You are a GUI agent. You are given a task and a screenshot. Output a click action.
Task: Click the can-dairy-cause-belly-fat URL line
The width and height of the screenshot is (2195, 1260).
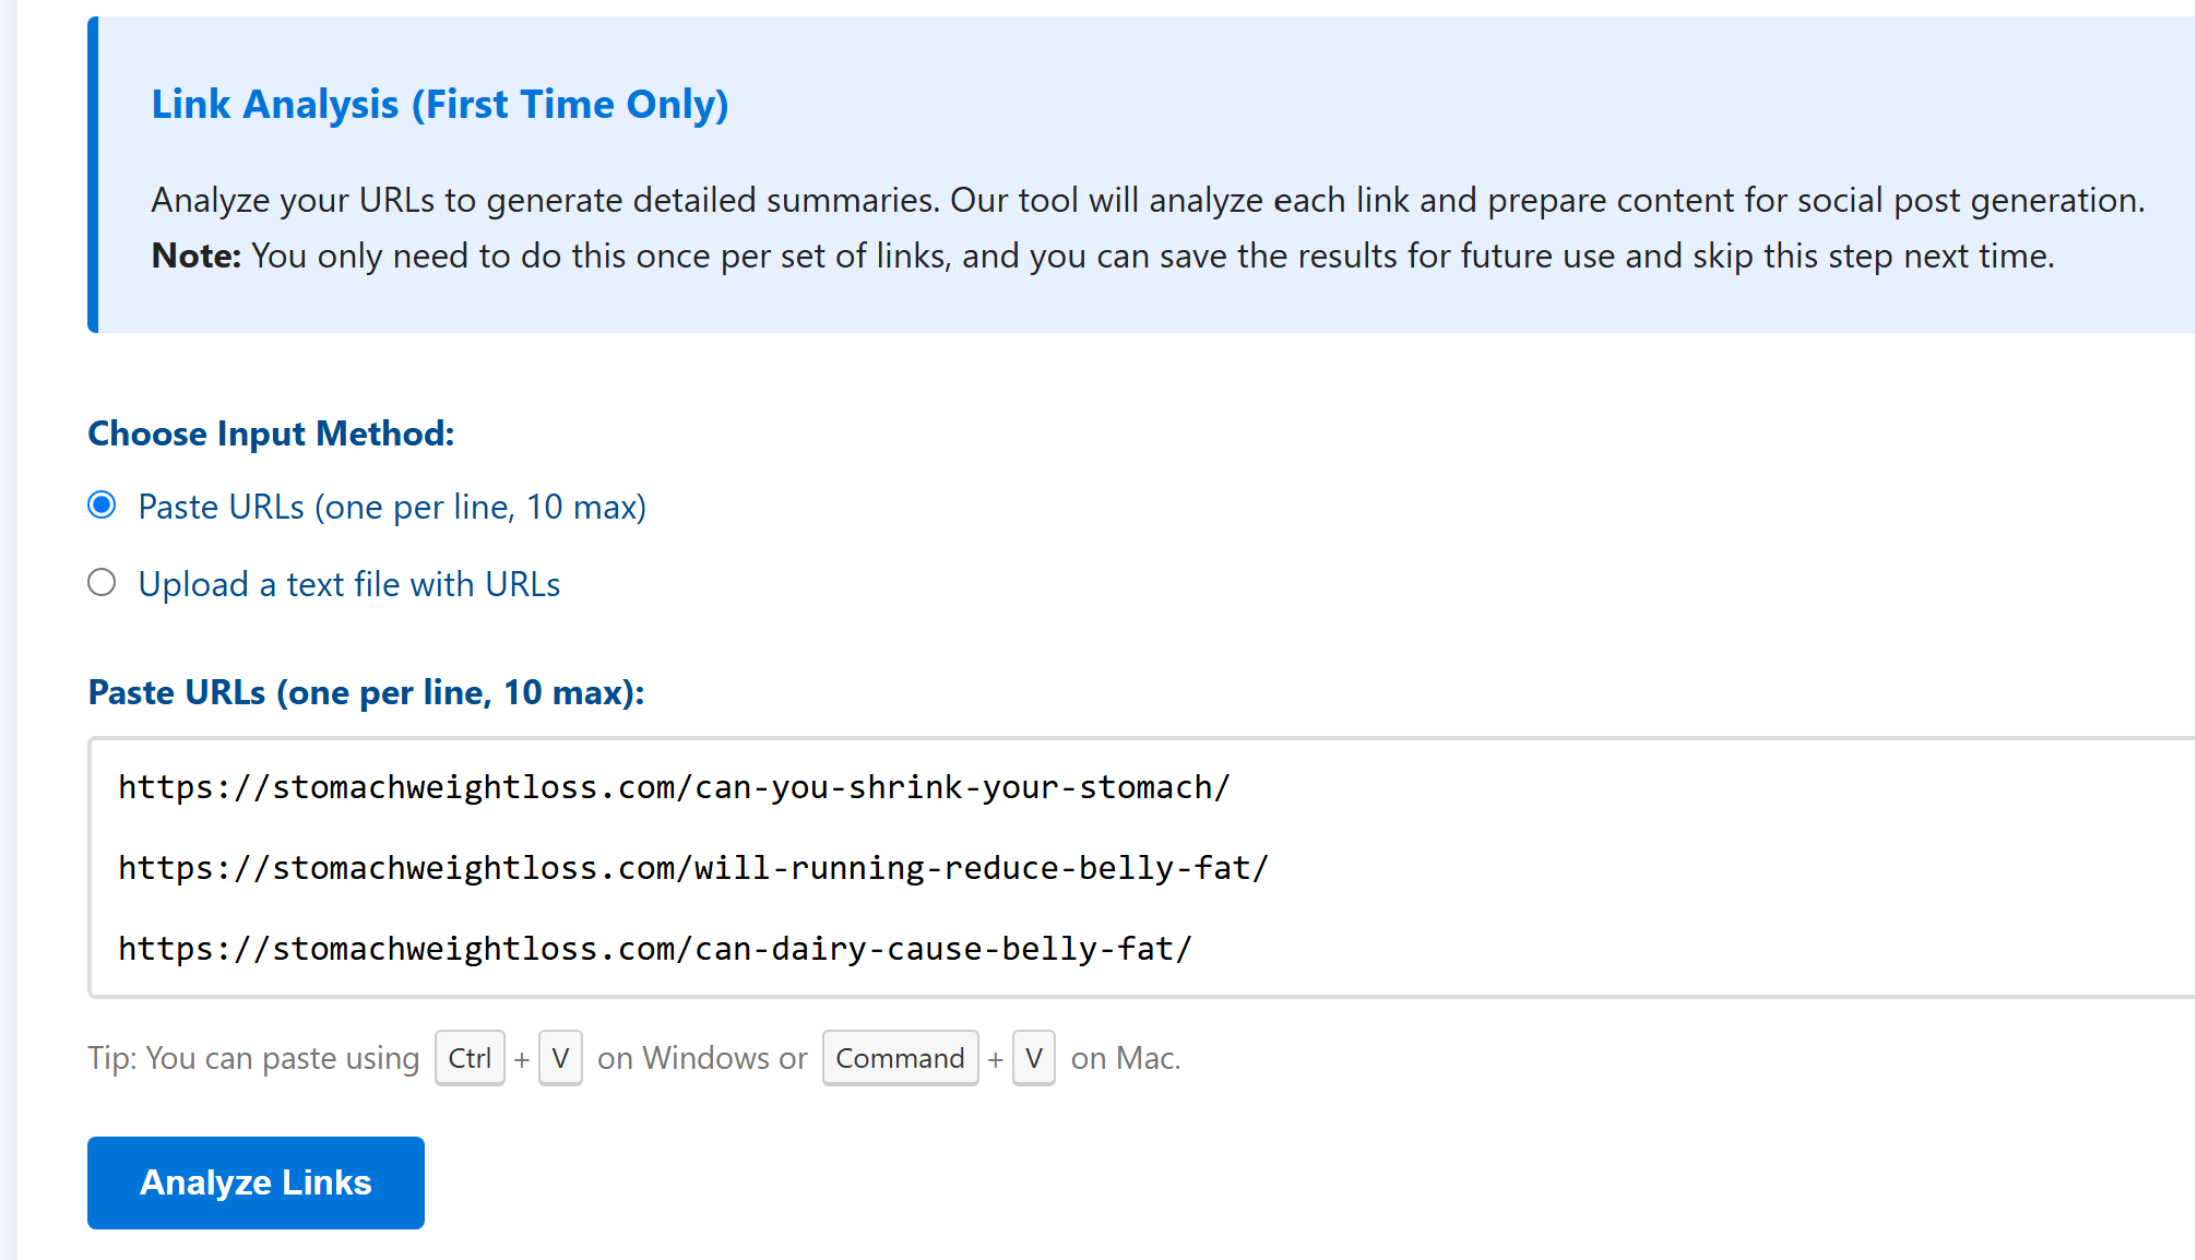tap(654, 949)
